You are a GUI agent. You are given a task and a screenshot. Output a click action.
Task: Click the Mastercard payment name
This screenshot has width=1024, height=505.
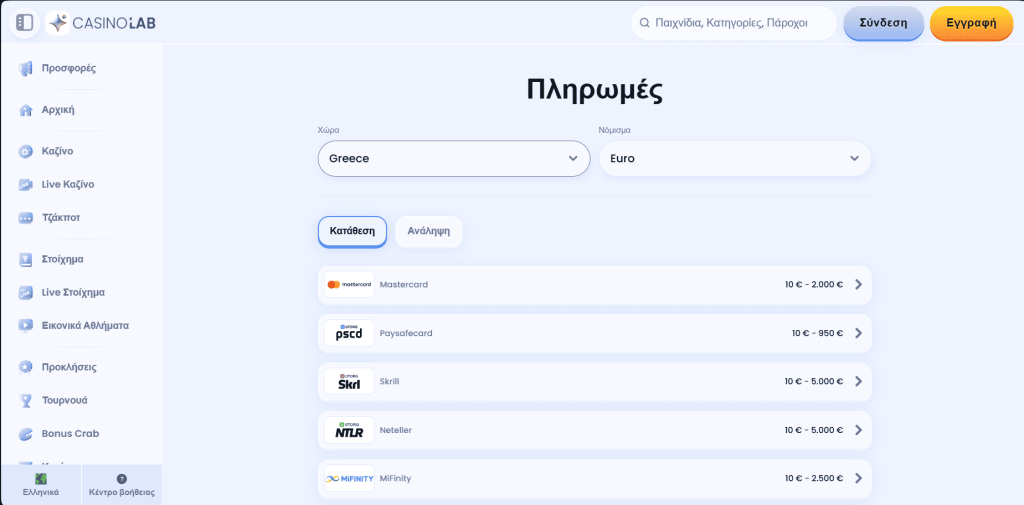(x=404, y=285)
